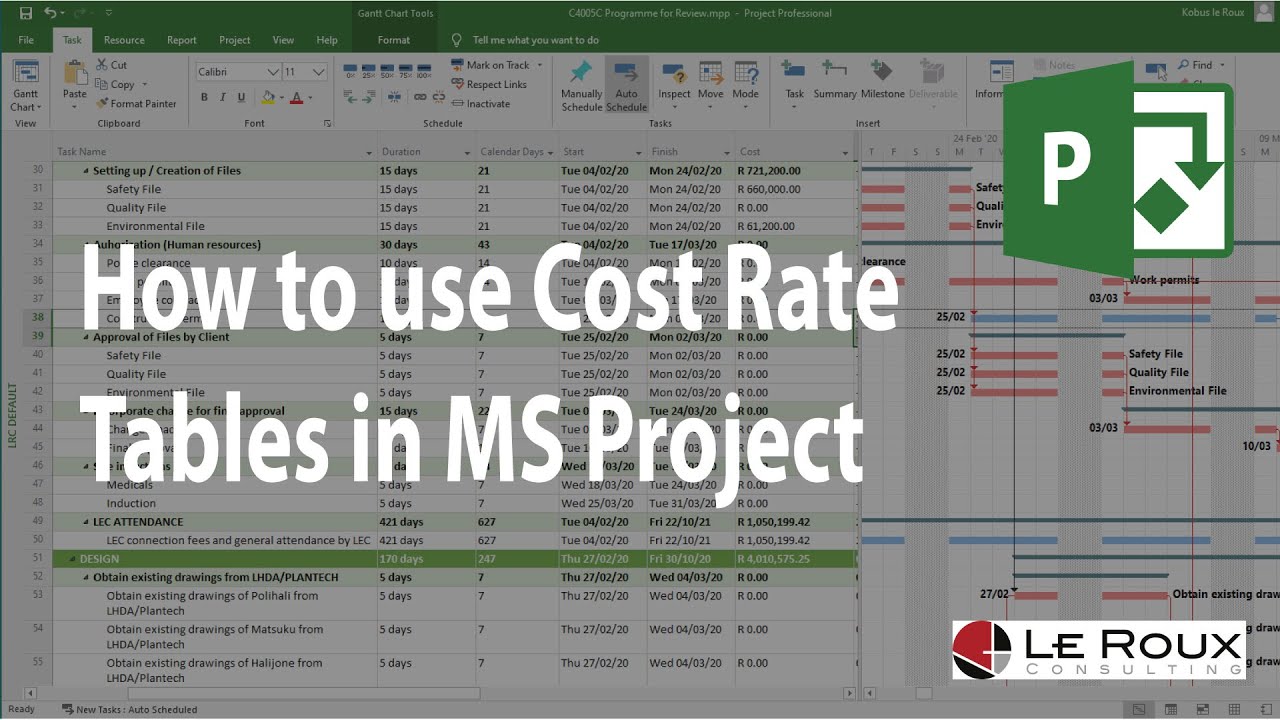Mark task 100% complete
Viewport: 1280px width, 720px height.
(422, 72)
